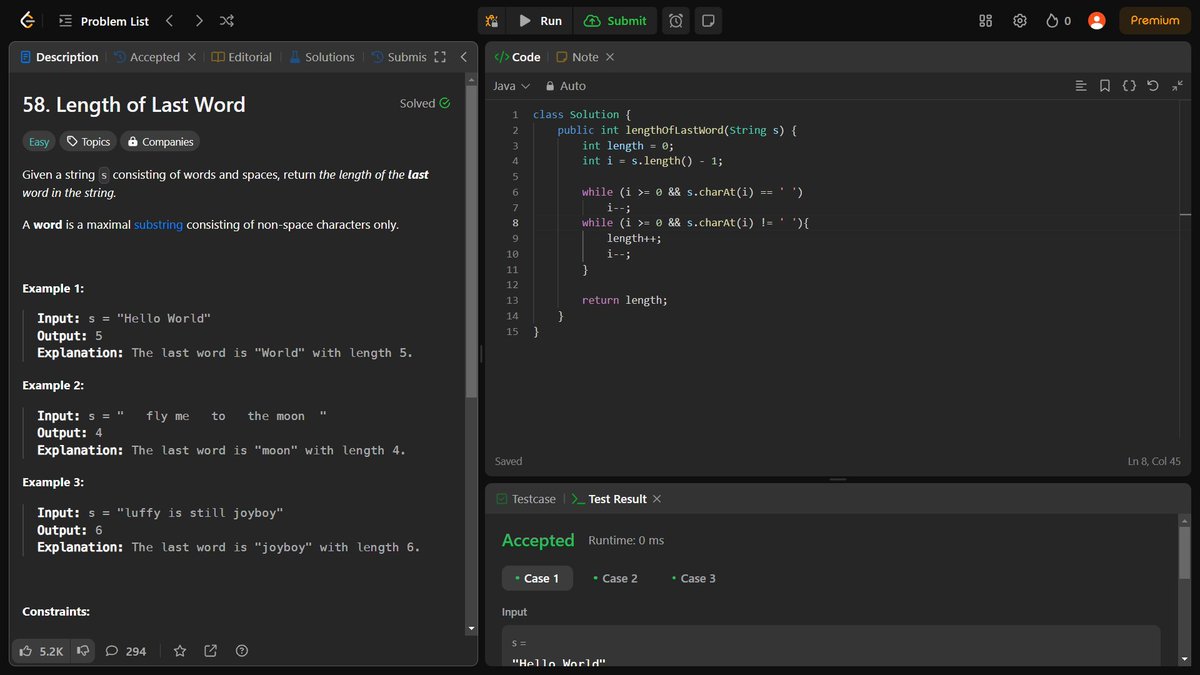Viewport: 1200px width, 675px height.
Task: Open the Submissions tab
Action: [x=398, y=57]
